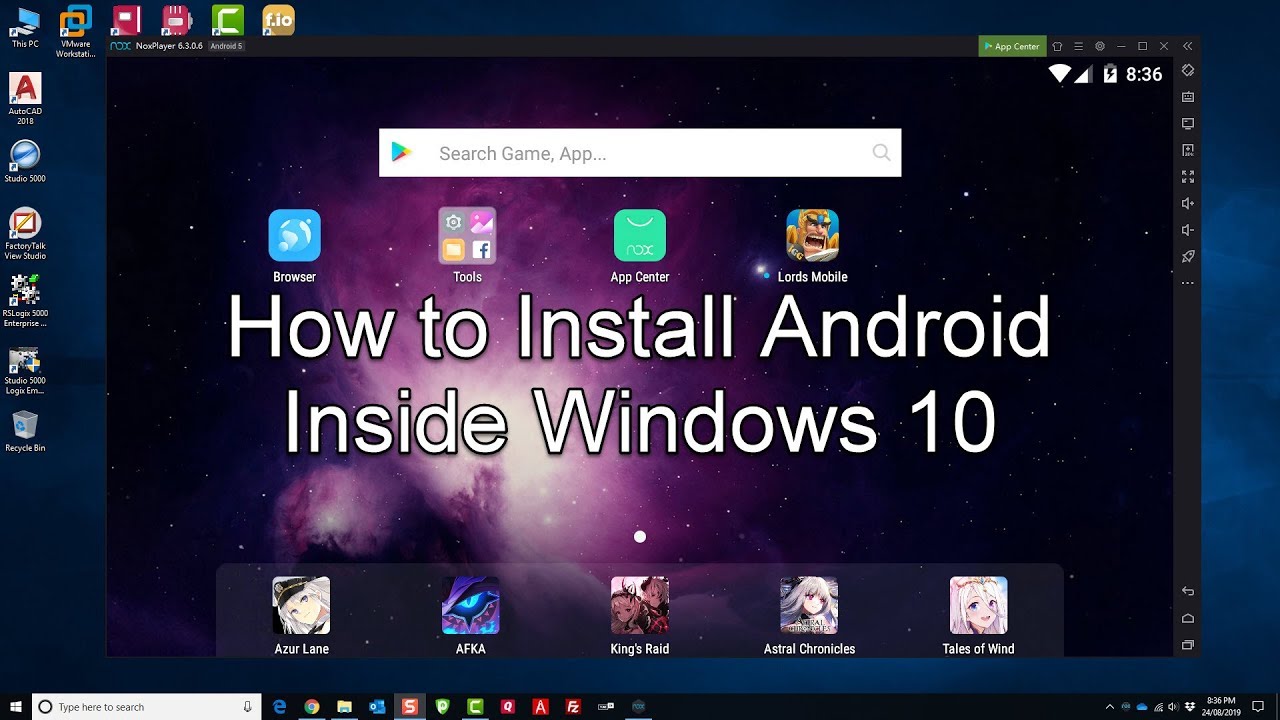
Task: Select the f.io desktop icon
Action: 278,20
